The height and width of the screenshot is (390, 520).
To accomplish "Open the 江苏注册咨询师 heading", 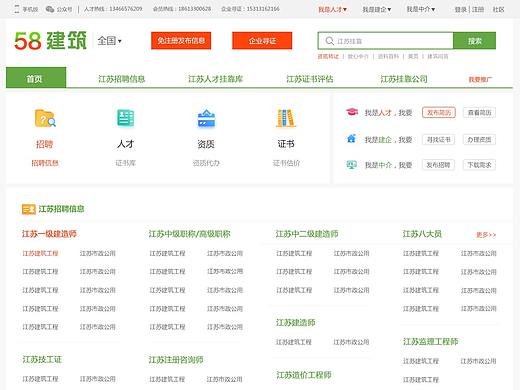I will tap(176, 360).
